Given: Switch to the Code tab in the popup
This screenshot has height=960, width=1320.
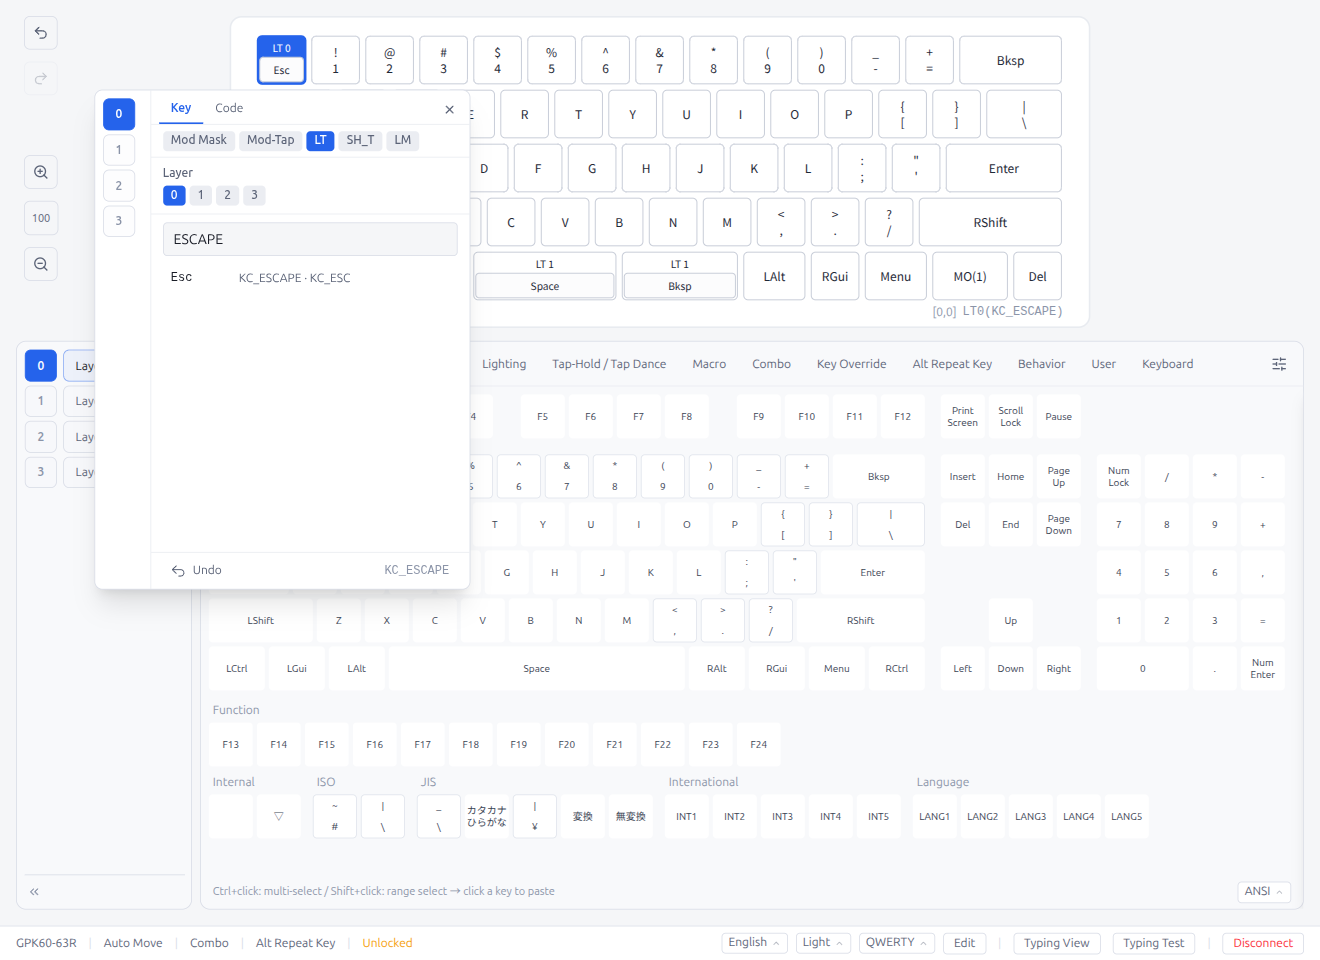Looking at the screenshot, I should 229,108.
